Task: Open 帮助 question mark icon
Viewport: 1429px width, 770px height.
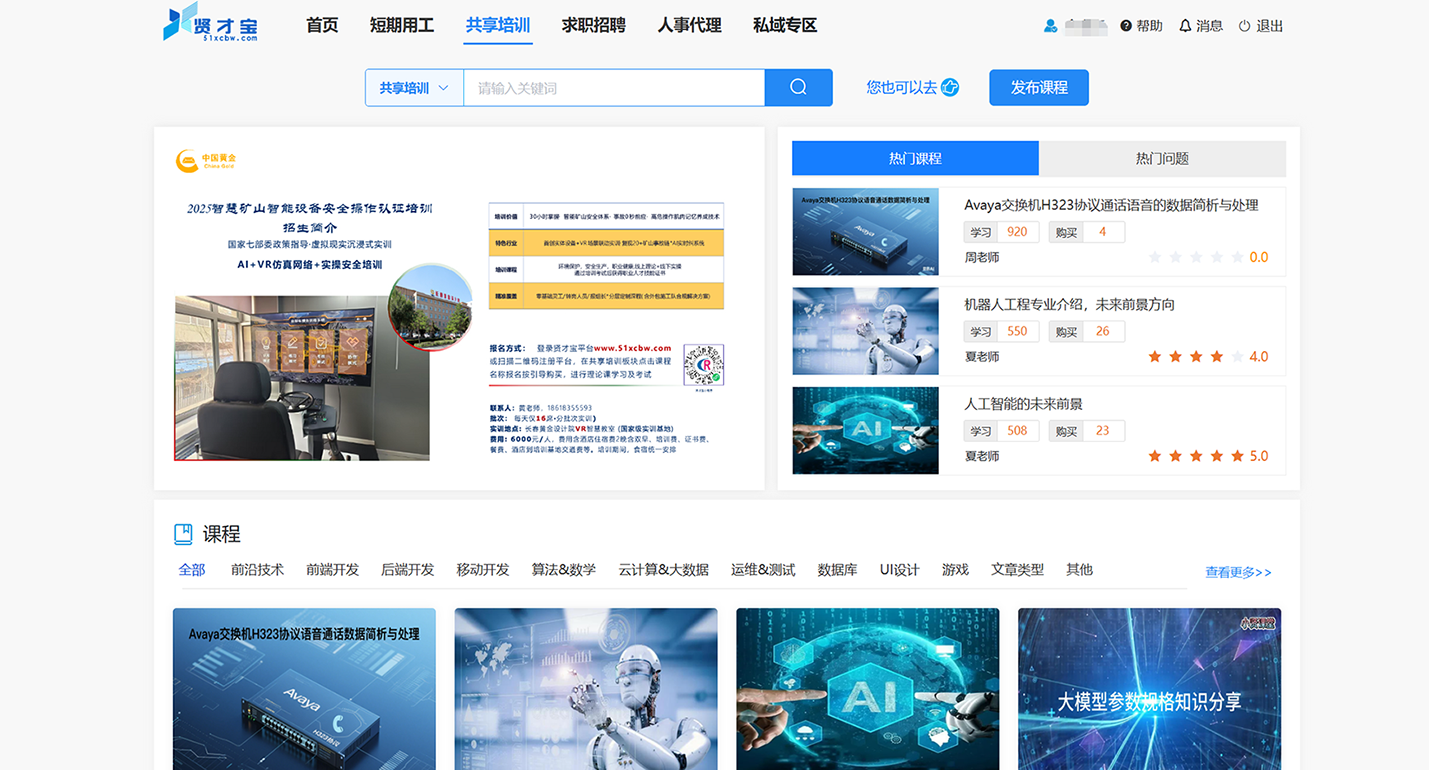Action: (x=1126, y=26)
